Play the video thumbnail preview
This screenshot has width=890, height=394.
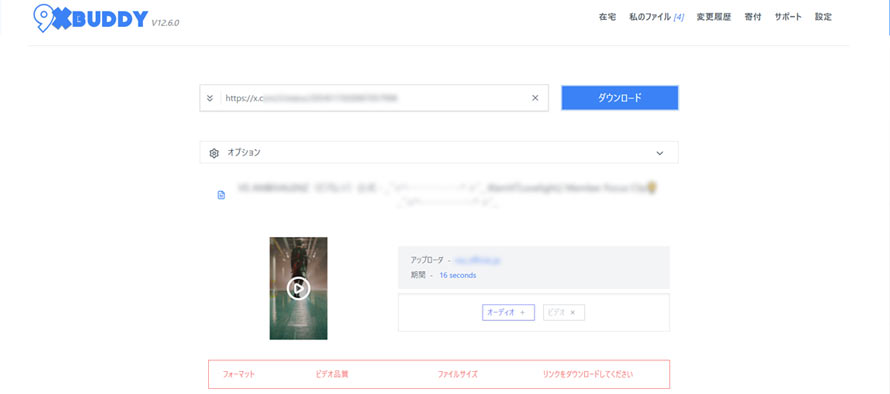pos(299,288)
